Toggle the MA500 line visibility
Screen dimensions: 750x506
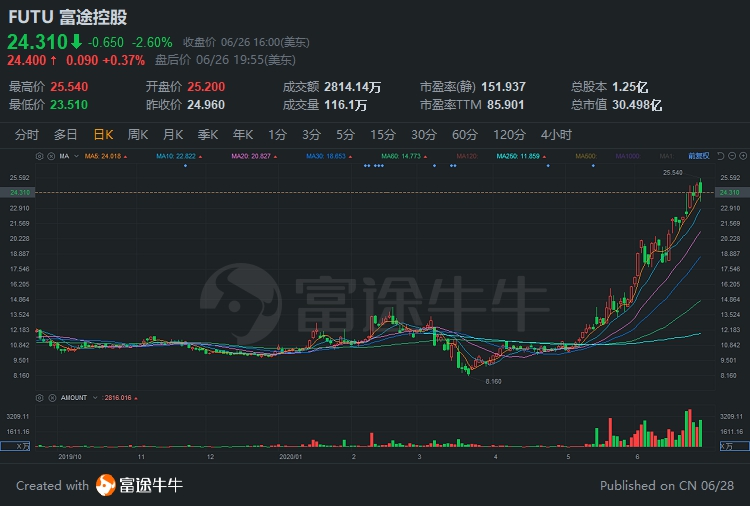(586, 156)
